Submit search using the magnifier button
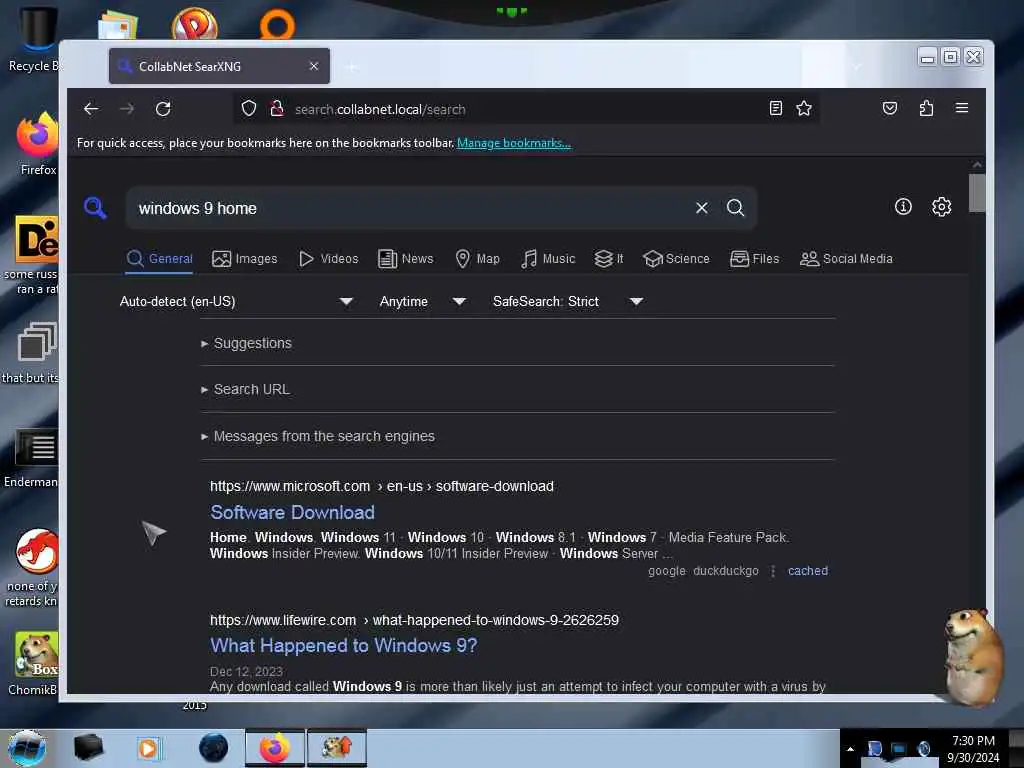Image resolution: width=1024 pixels, height=768 pixels. [735, 208]
